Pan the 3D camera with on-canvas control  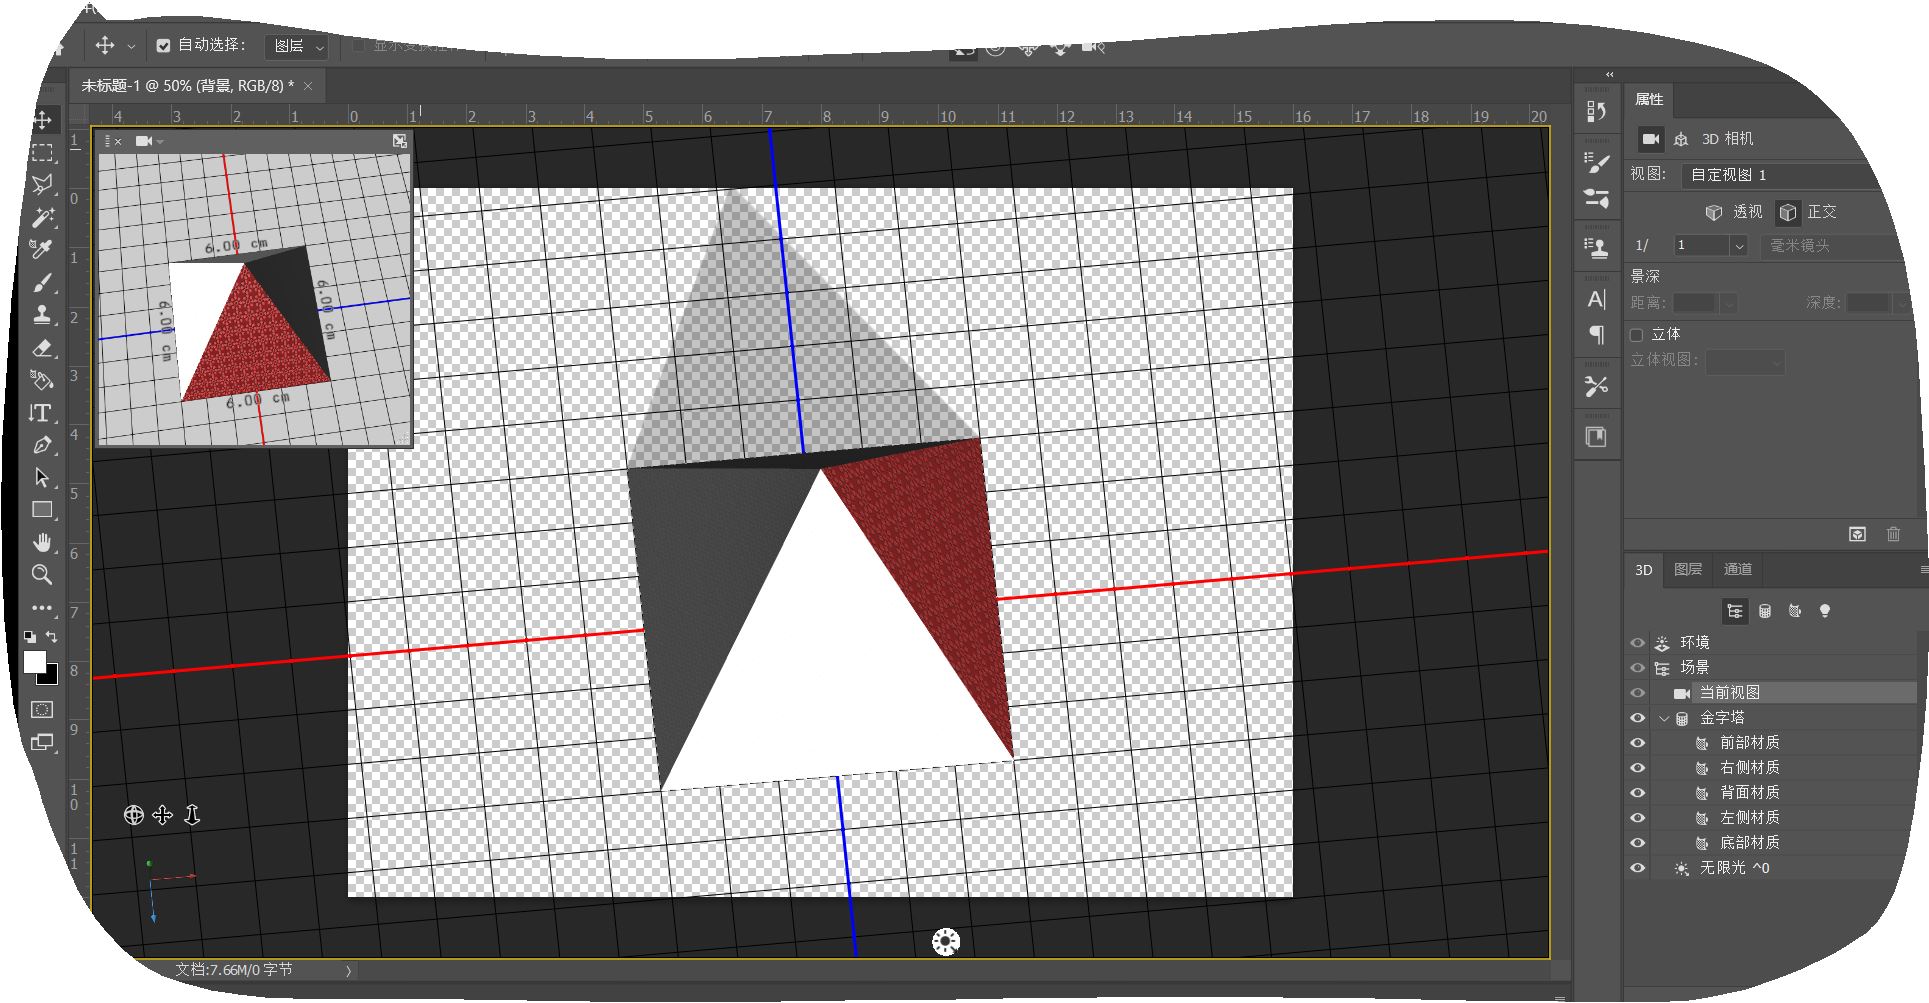pos(163,815)
